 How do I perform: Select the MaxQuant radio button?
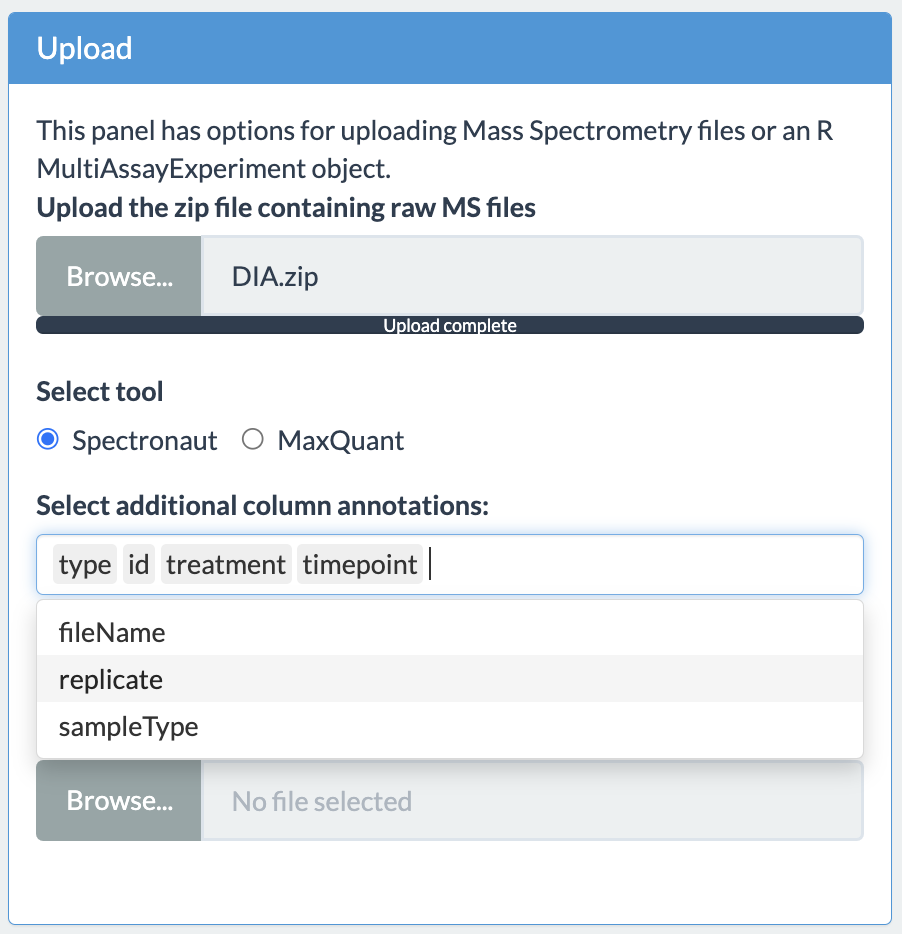[253, 440]
